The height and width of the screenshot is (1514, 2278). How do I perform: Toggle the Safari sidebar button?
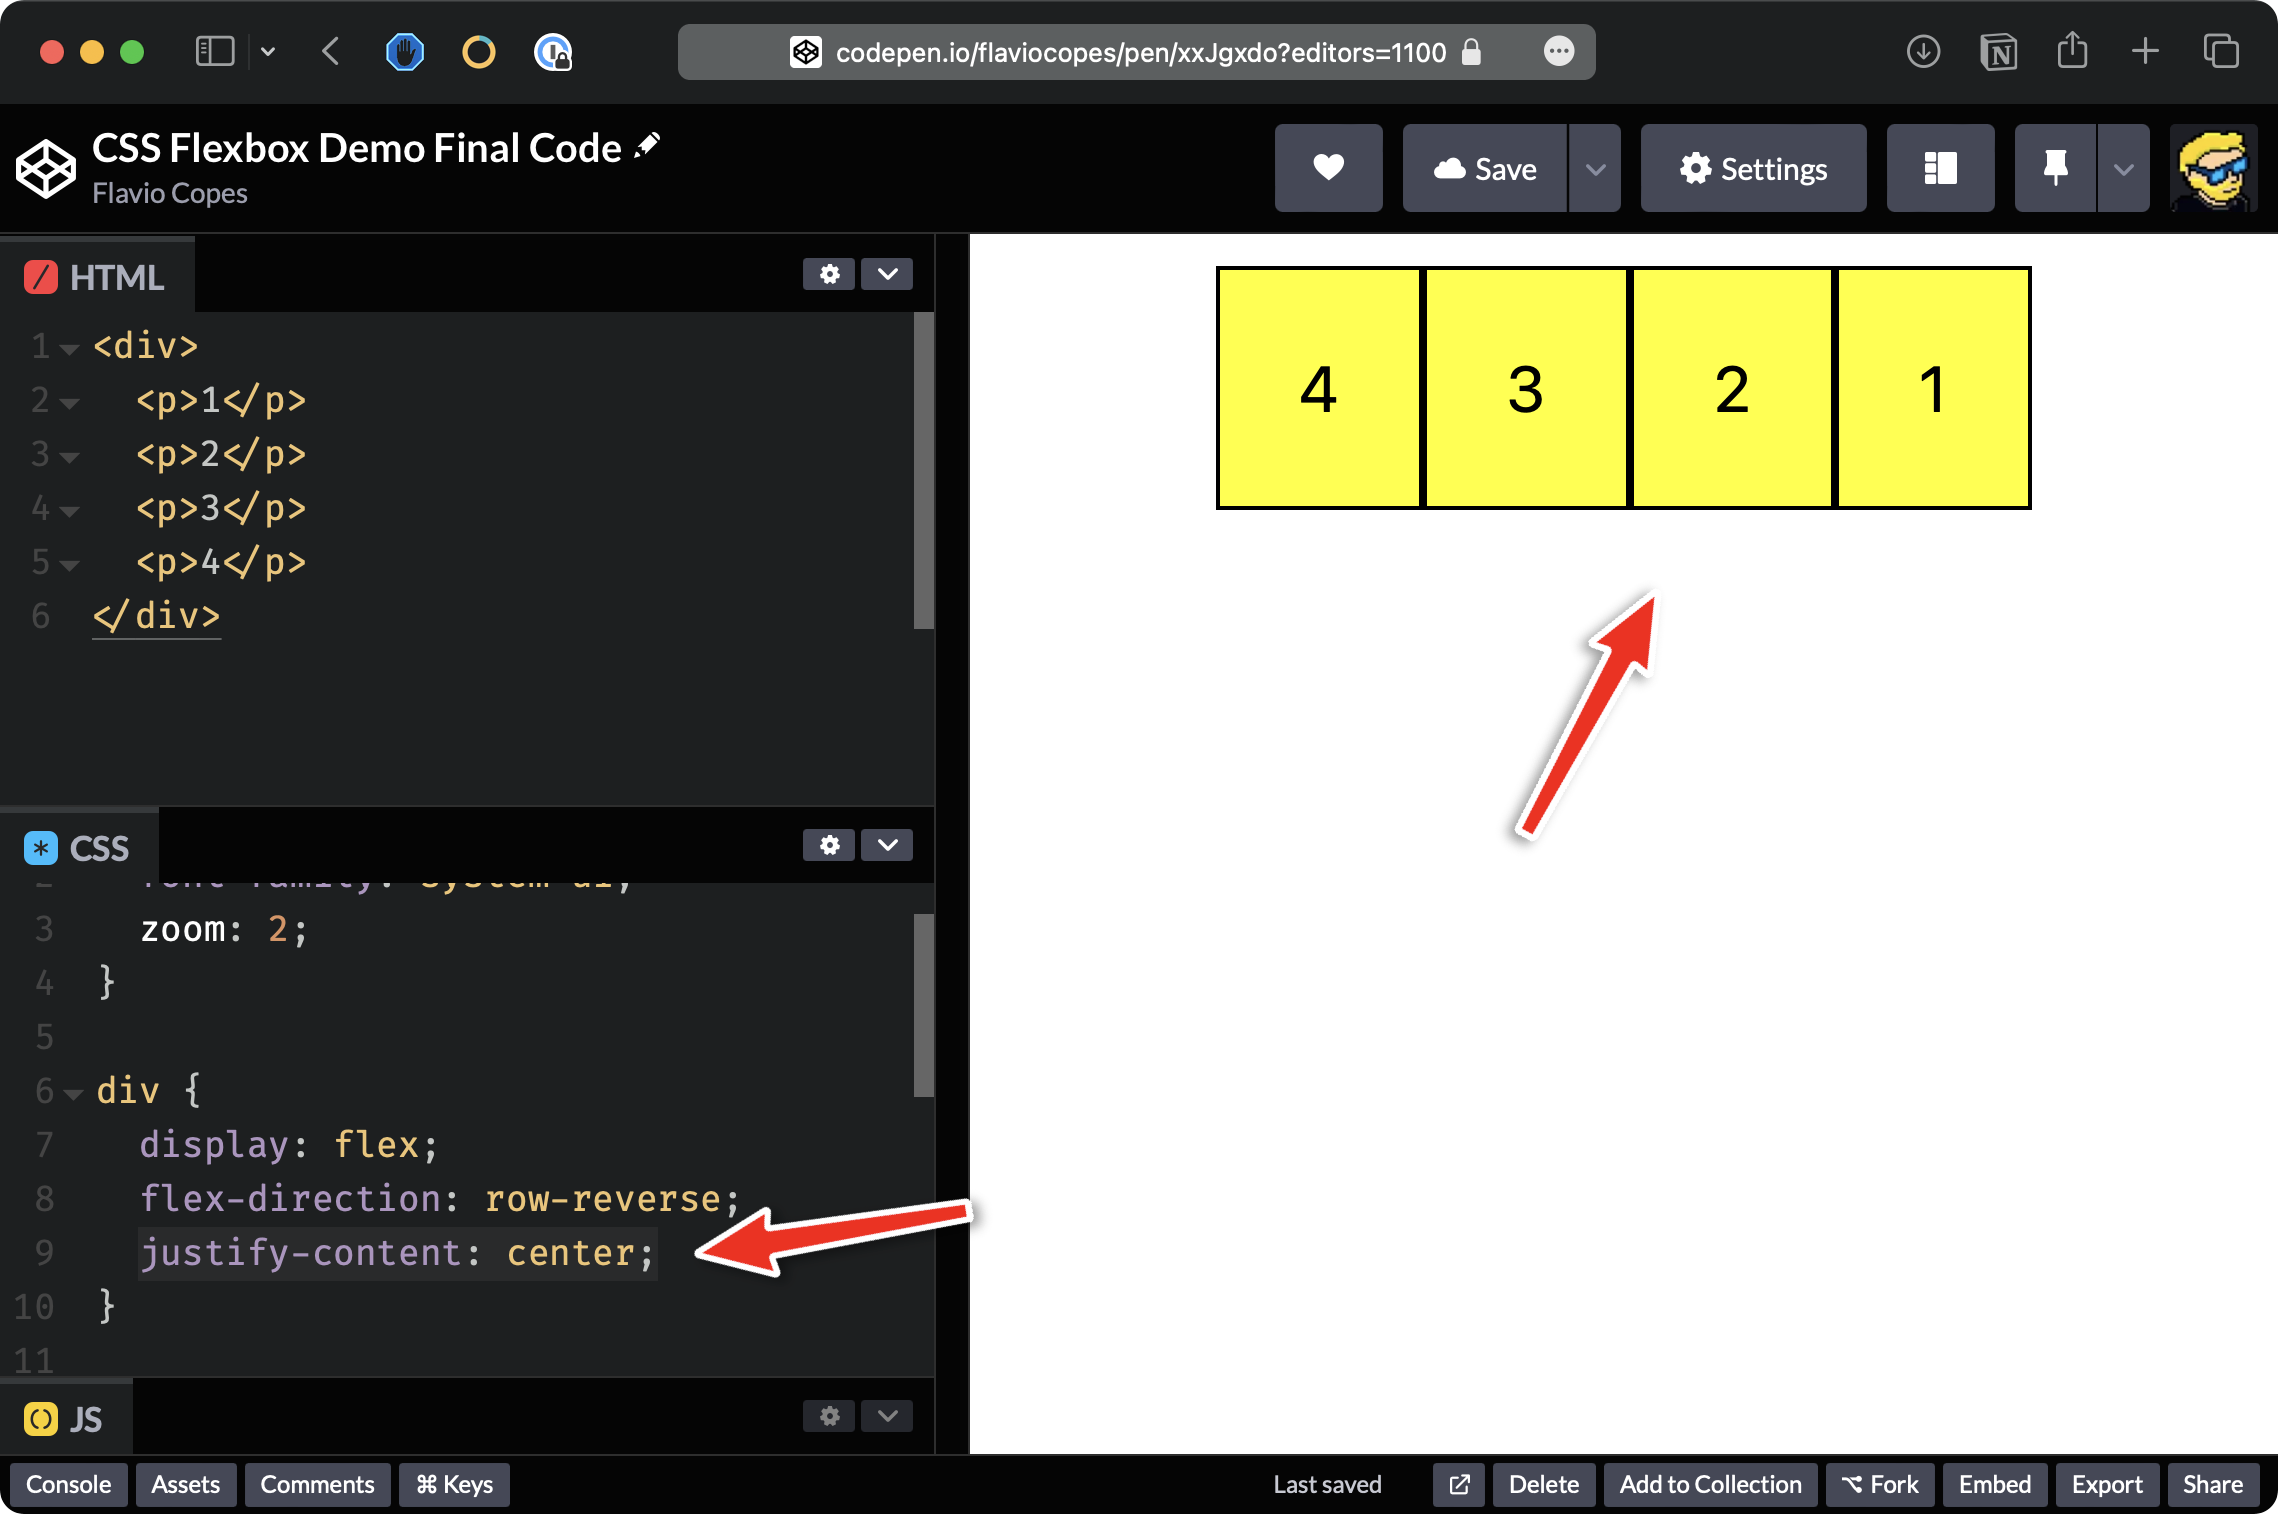(x=214, y=51)
